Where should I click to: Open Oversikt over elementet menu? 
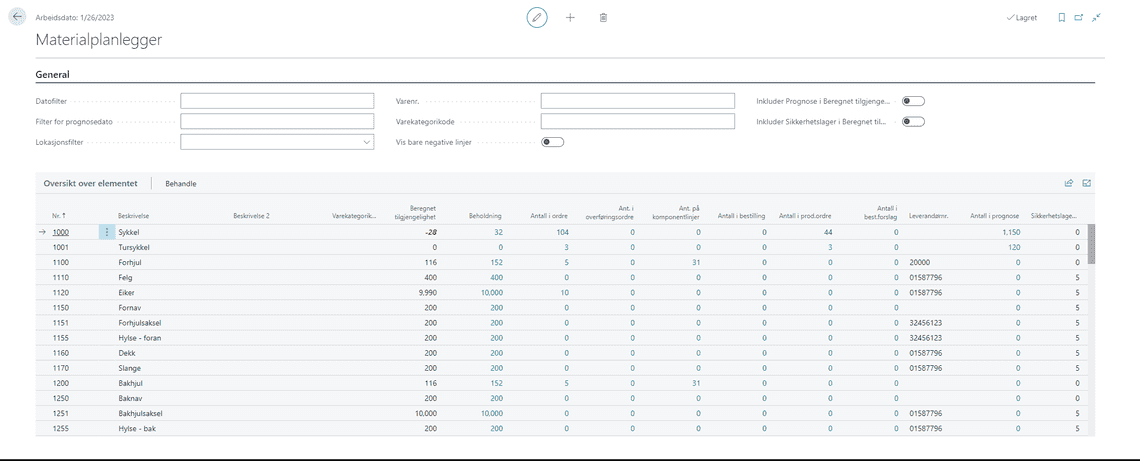click(x=90, y=184)
